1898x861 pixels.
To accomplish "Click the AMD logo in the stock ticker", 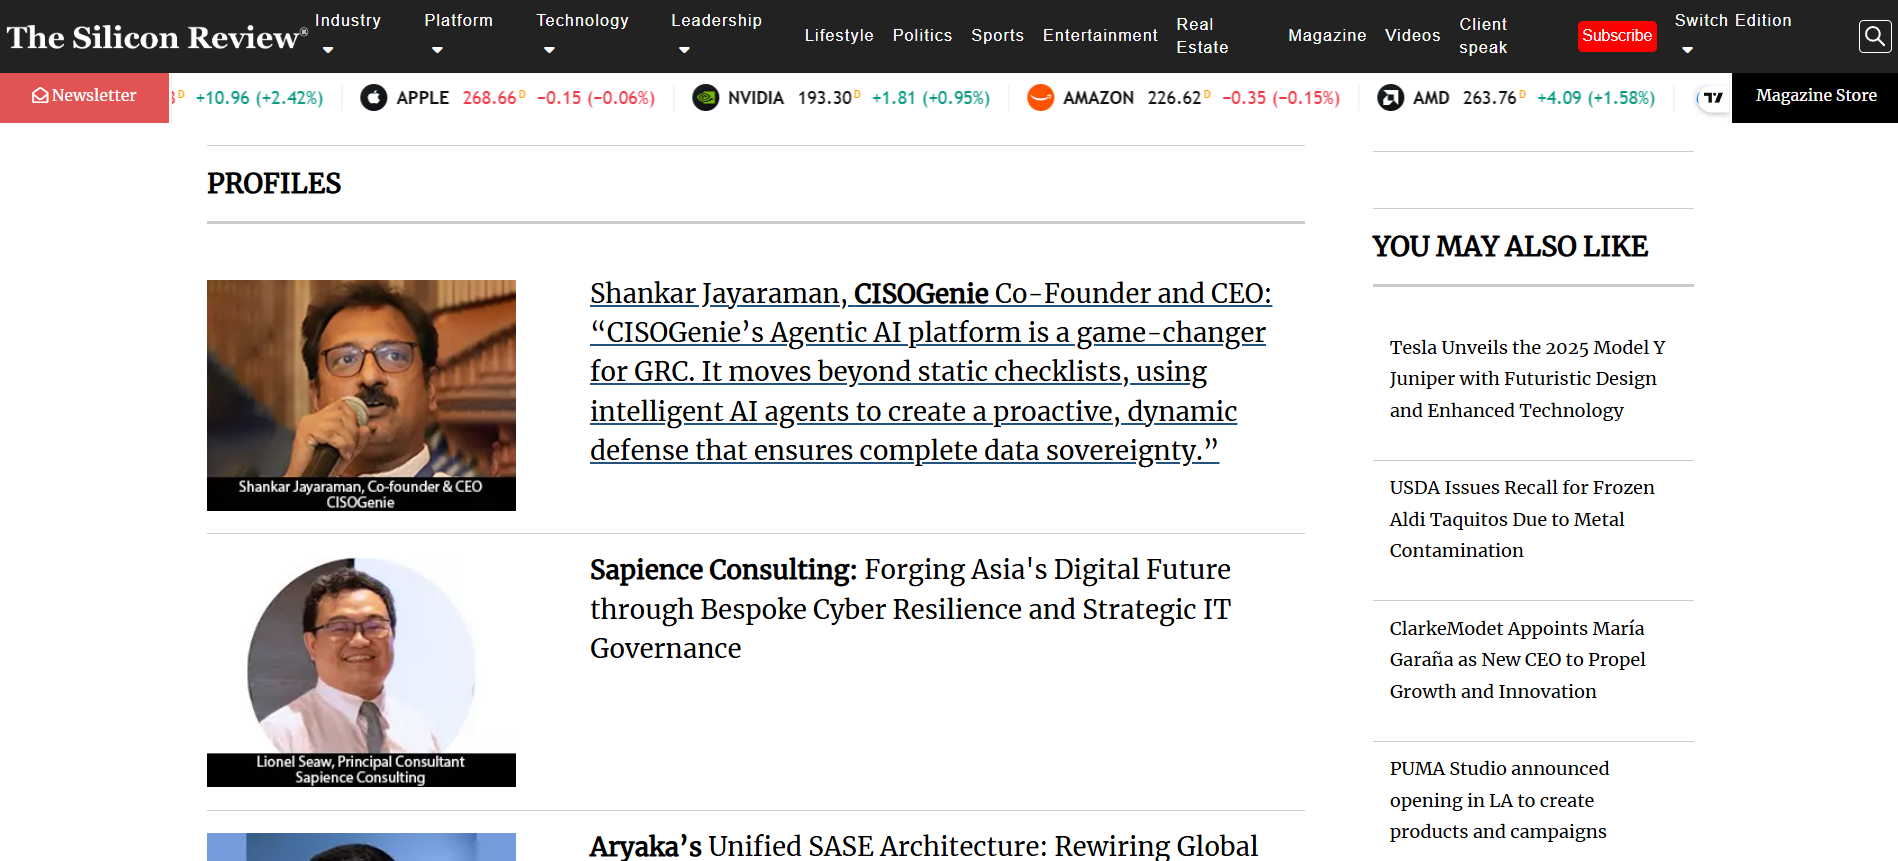I will (x=1394, y=97).
